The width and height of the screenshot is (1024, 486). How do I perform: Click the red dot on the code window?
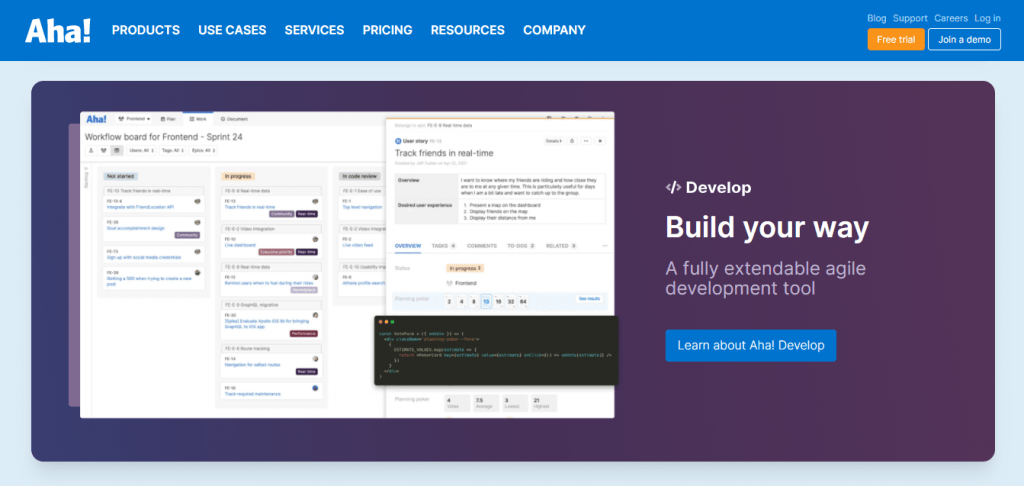coord(381,322)
